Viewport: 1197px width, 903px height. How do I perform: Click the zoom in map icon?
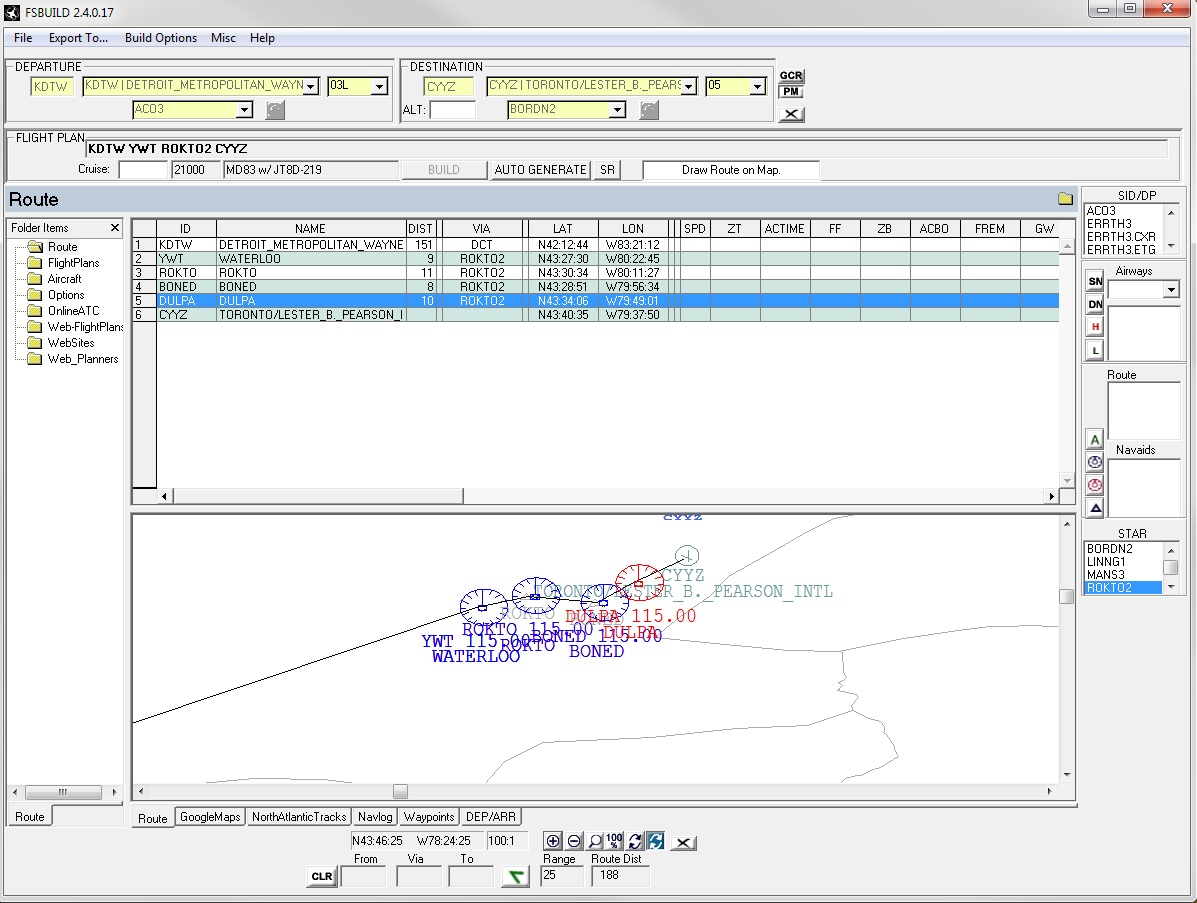pos(553,841)
